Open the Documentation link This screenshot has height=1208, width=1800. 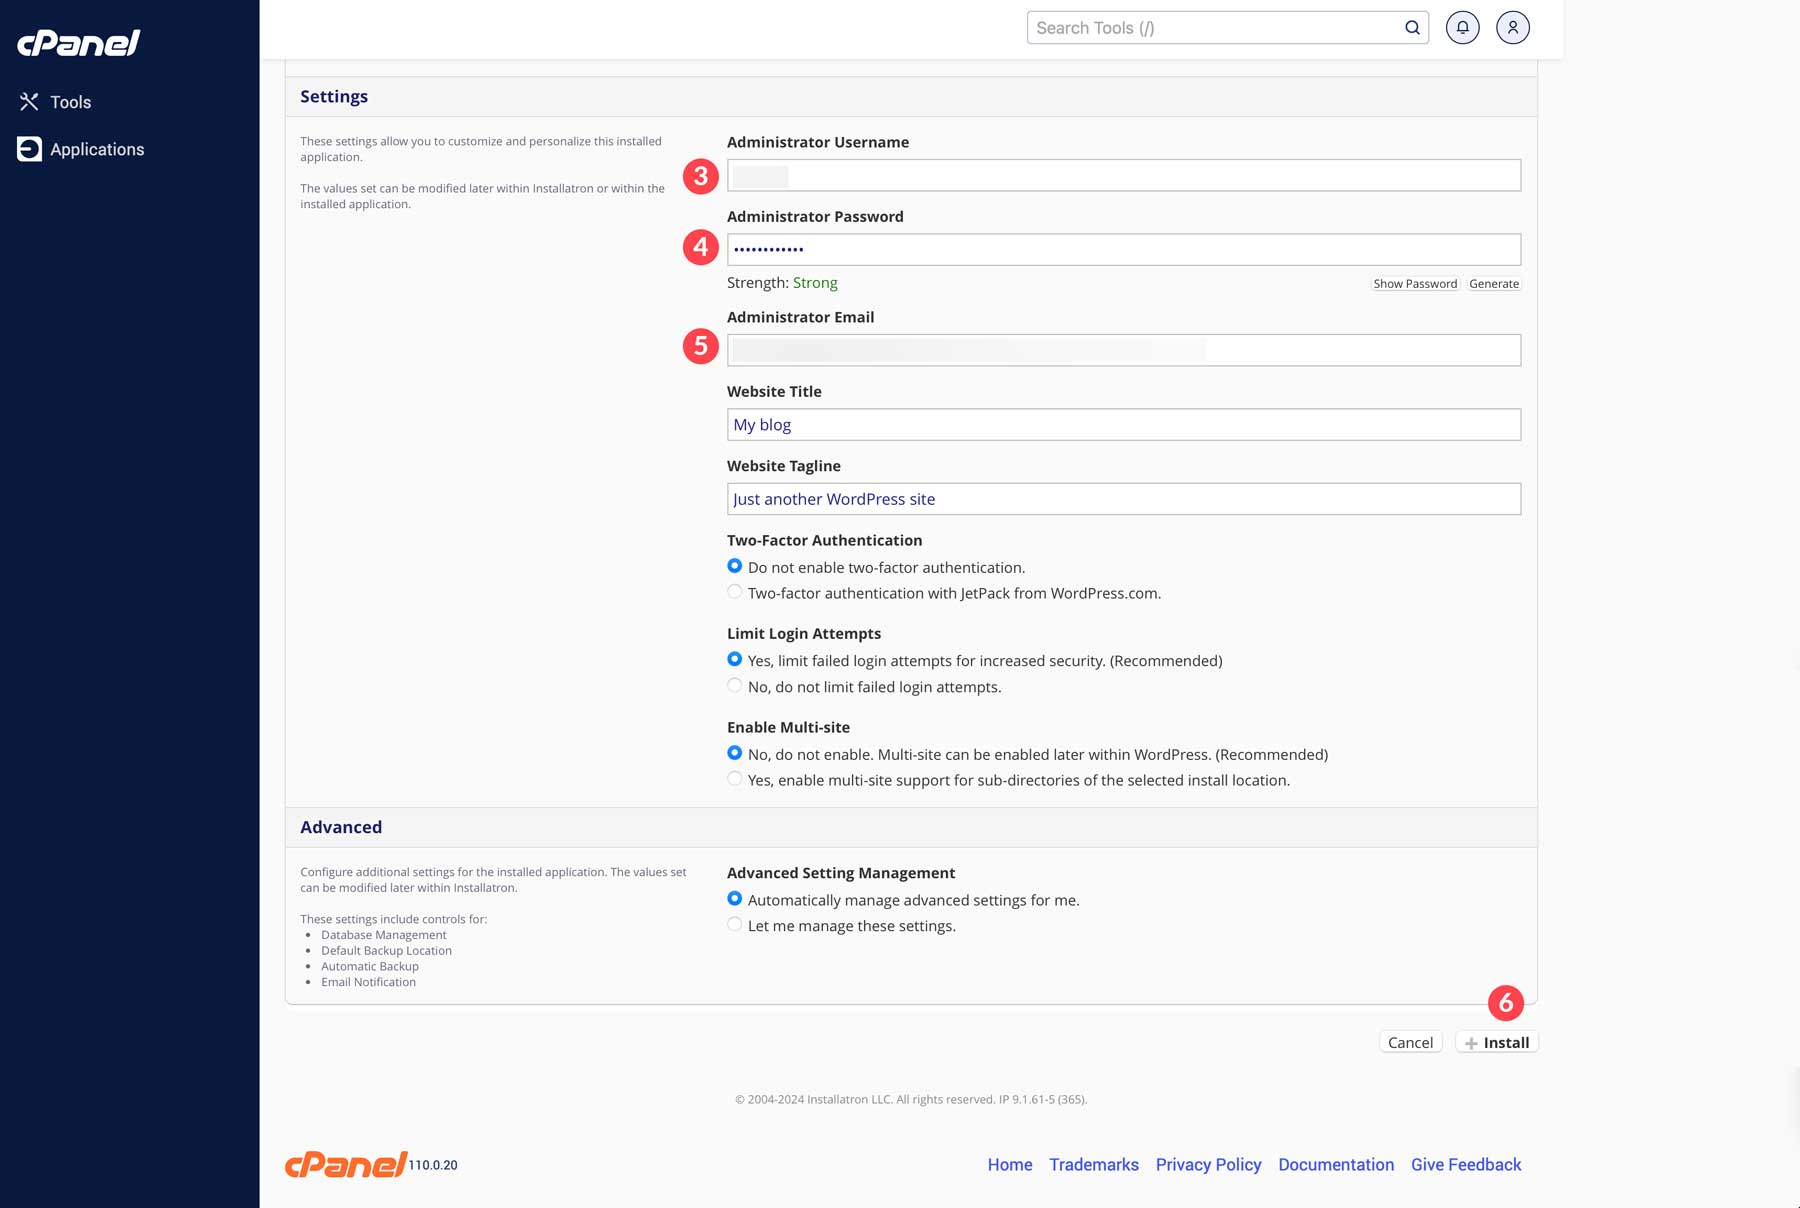coord(1336,1164)
